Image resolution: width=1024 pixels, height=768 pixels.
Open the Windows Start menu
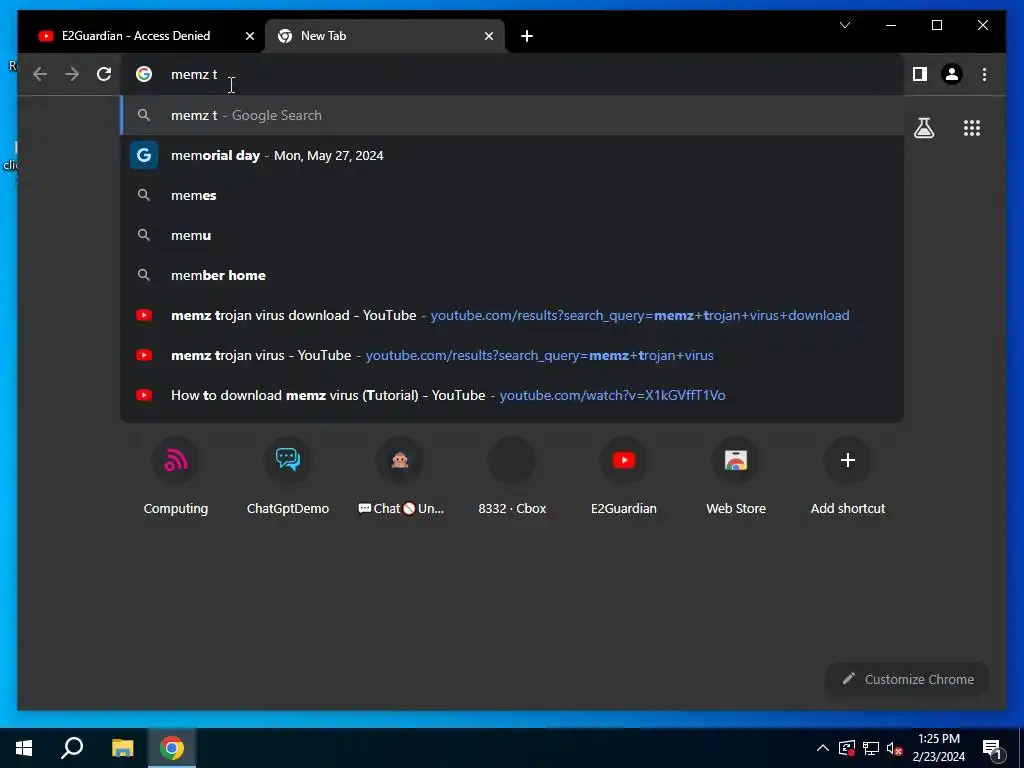(x=24, y=748)
